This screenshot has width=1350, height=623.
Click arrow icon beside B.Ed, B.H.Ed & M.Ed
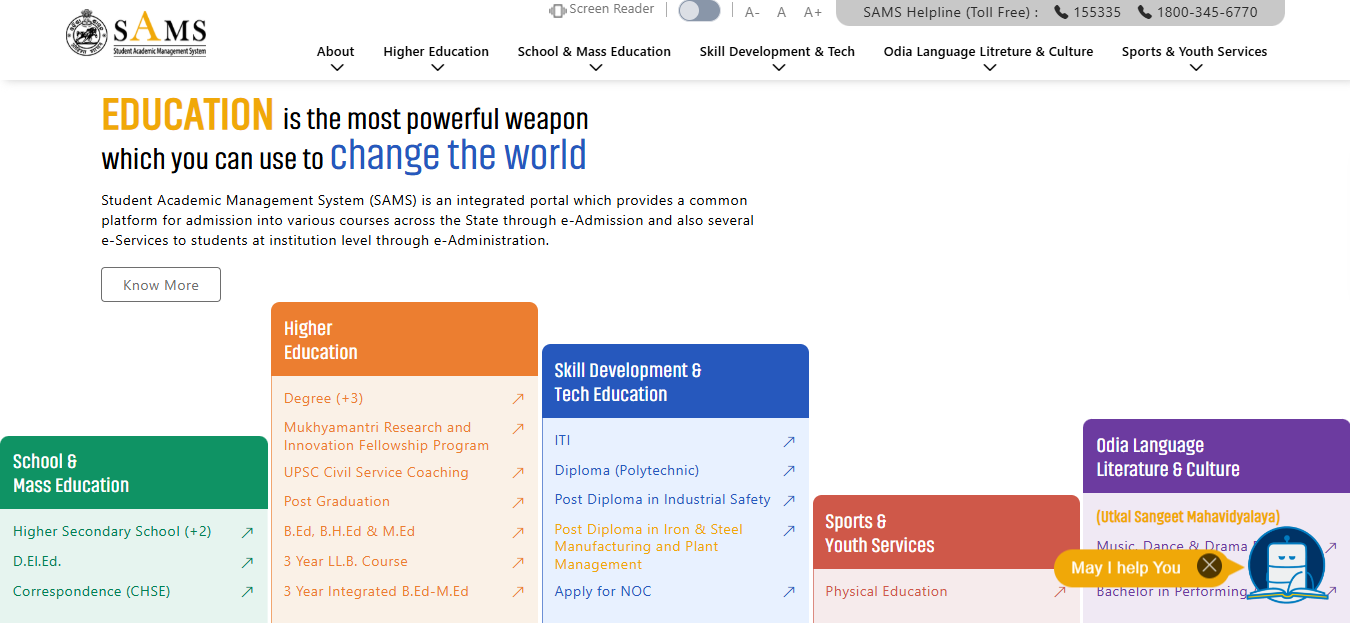(x=518, y=532)
